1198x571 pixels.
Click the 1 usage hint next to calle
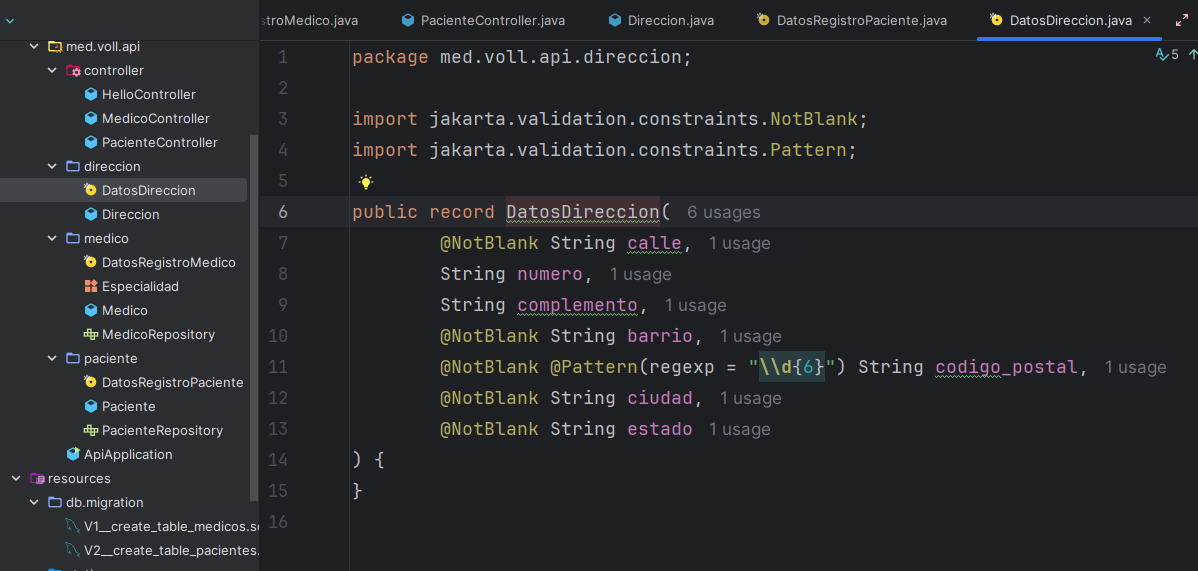tap(739, 244)
